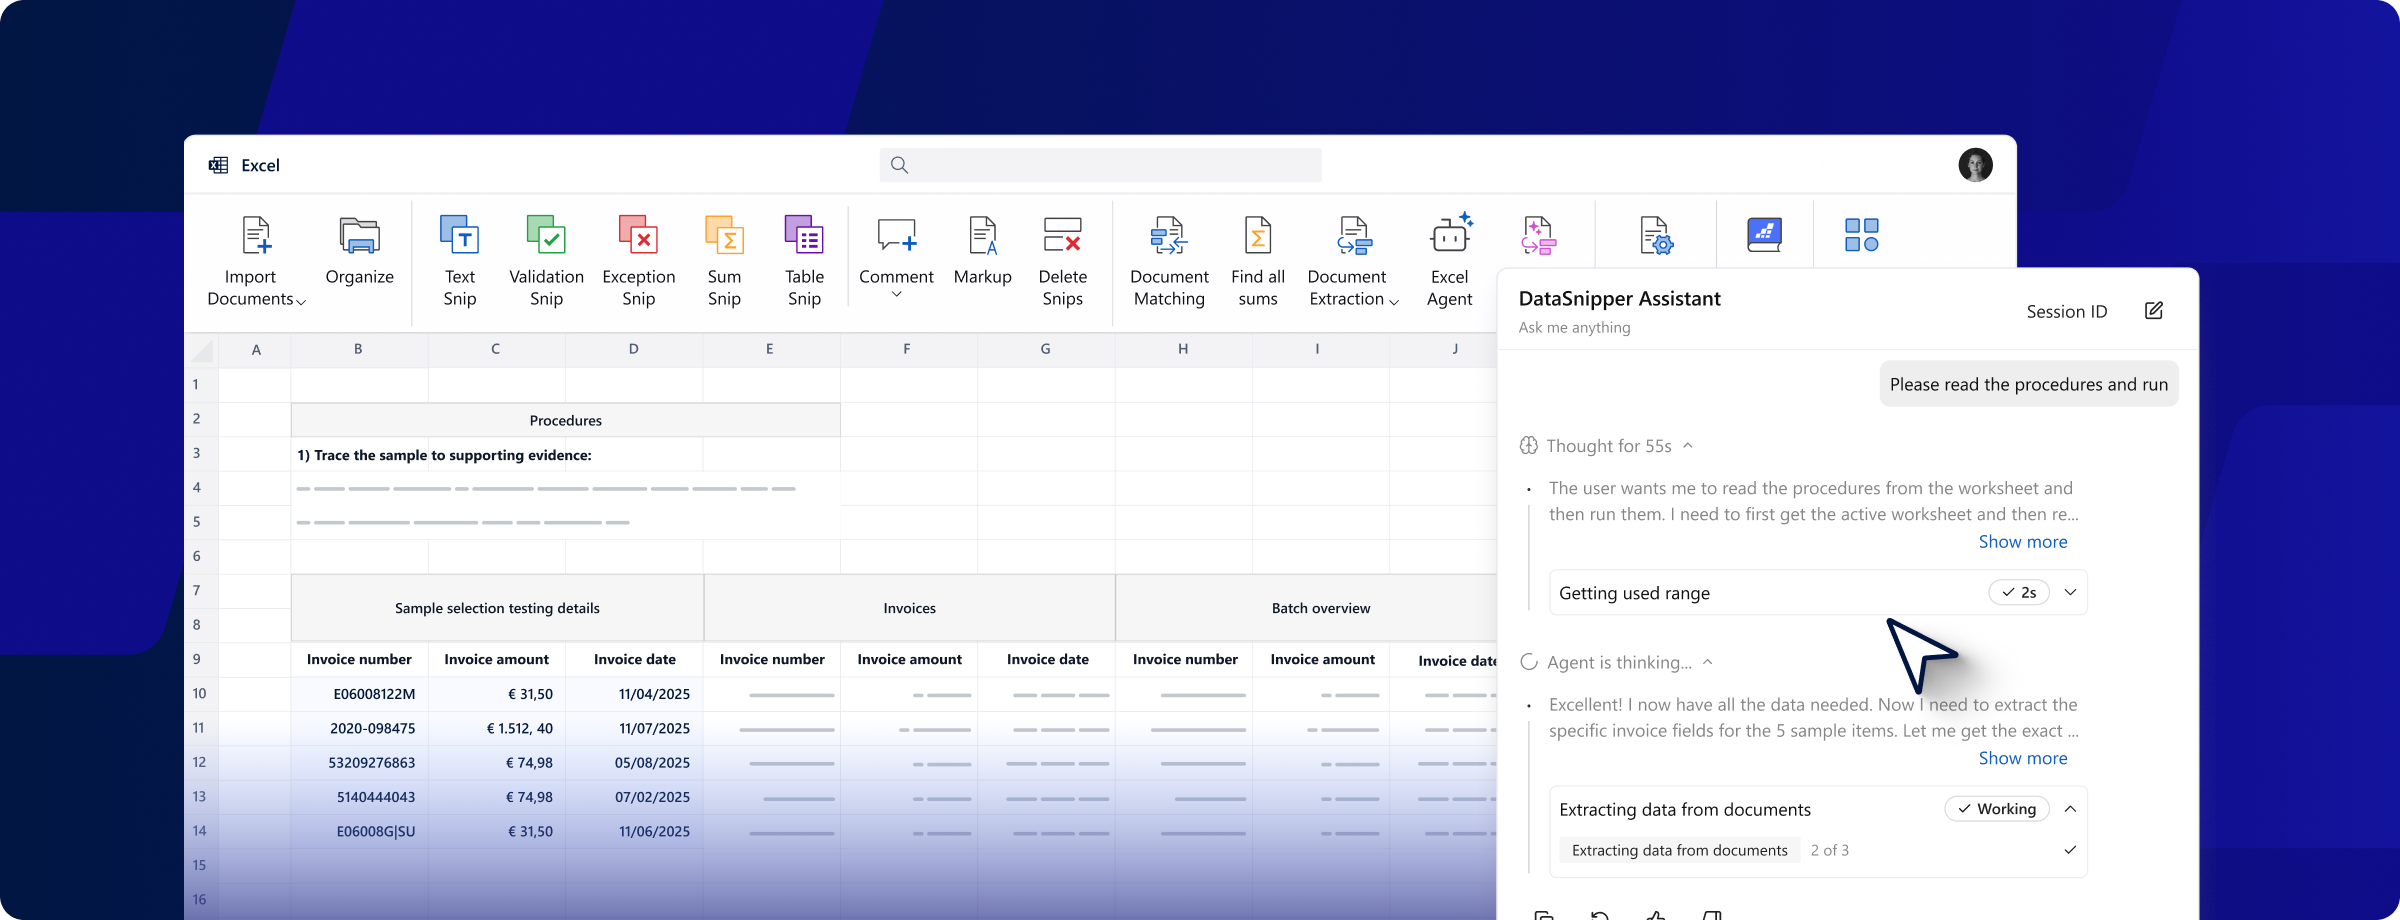Select the Validation Snip tool
Viewport: 2400px width, 920px height.
(546, 236)
